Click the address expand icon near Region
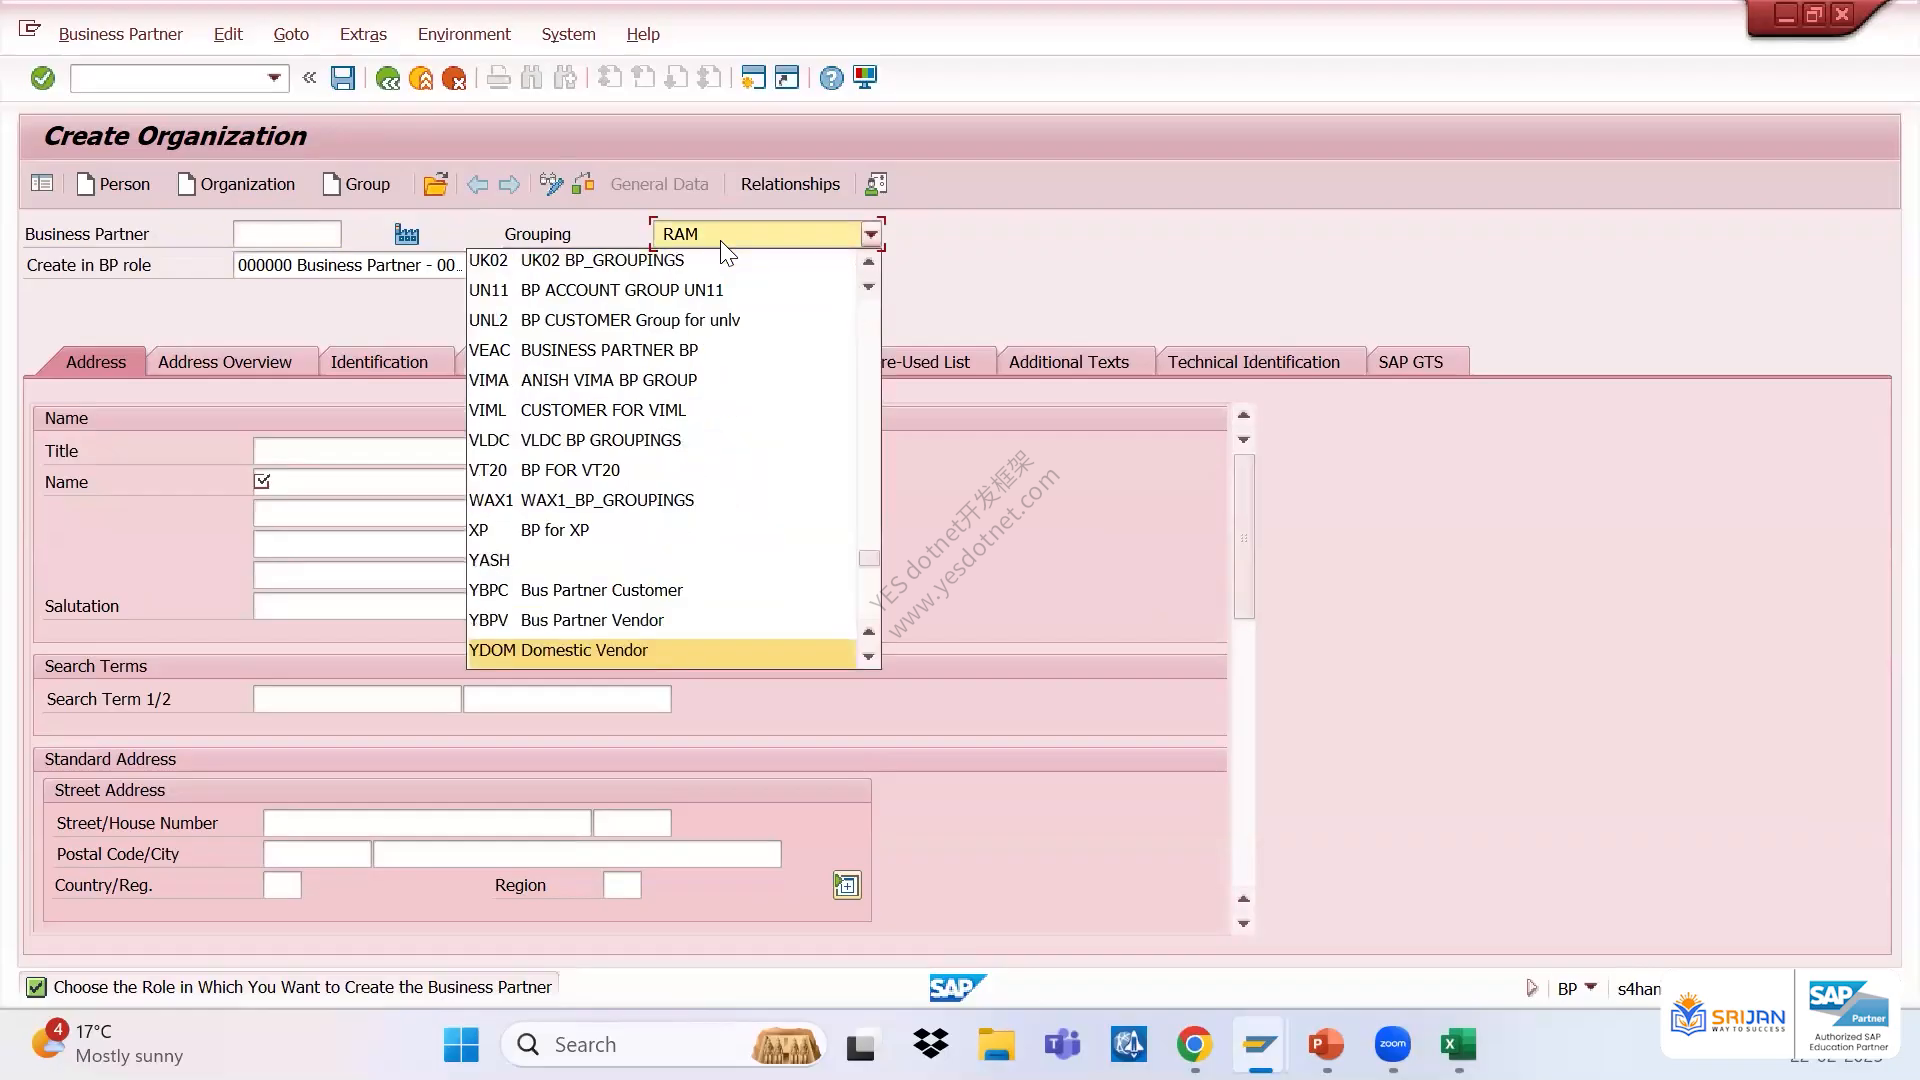Image resolution: width=1920 pixels, height=1080 pixels. 847,885
